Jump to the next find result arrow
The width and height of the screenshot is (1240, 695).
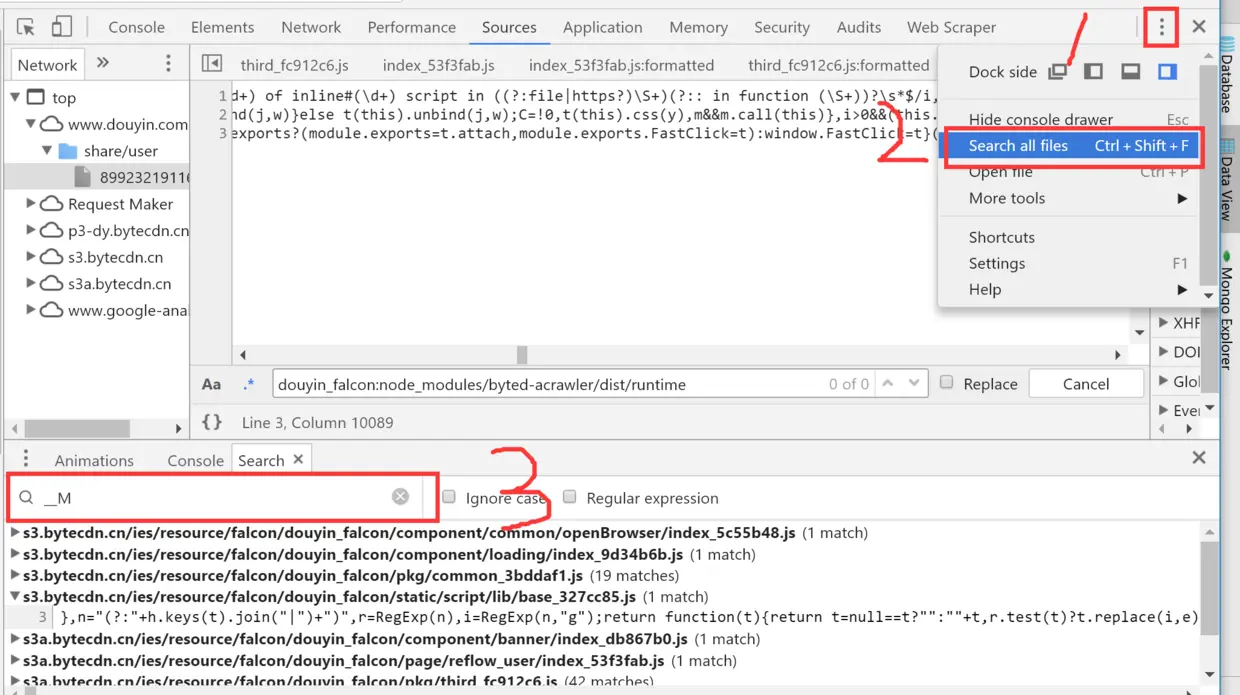pos(914,383)
